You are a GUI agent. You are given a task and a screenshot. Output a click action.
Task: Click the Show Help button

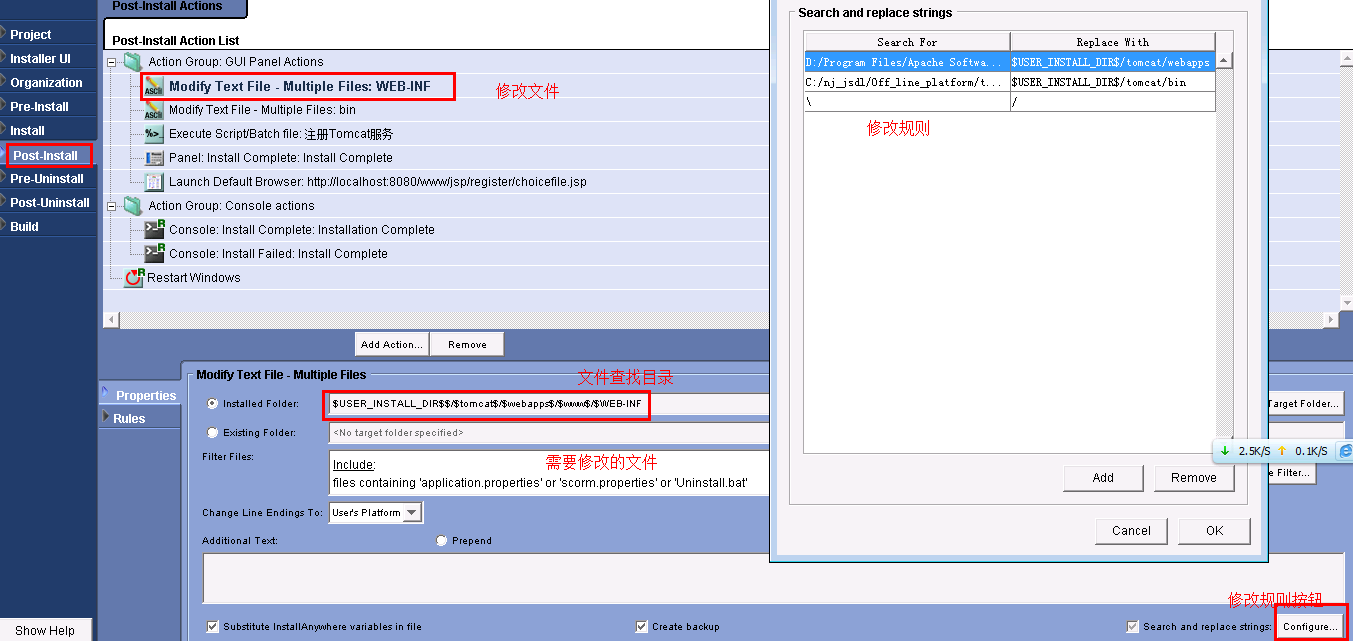tap(45, 630)
